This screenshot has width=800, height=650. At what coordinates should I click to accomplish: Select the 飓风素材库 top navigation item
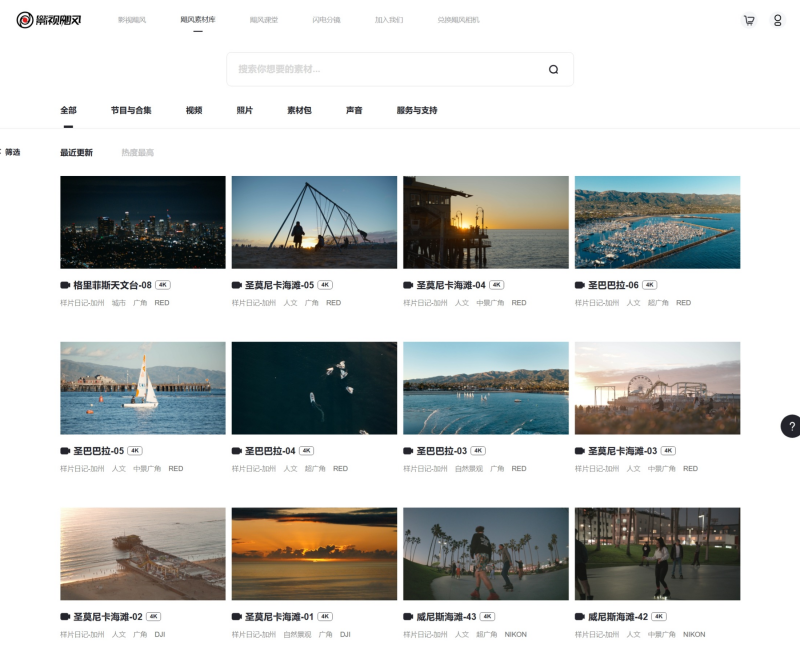[197, 19]
